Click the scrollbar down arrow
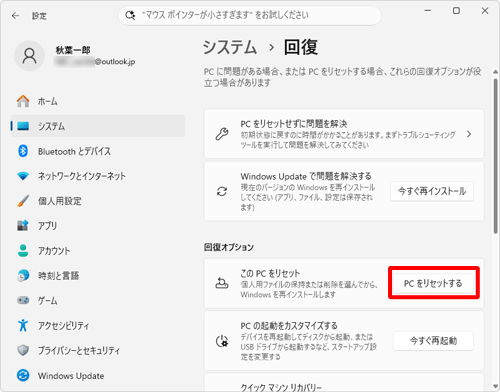 click(x=496, y=387)
